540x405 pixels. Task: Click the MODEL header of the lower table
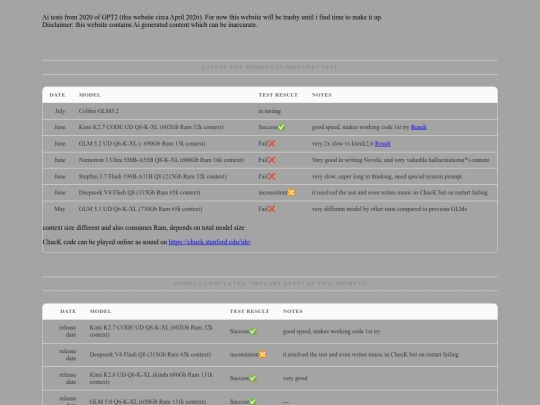point(101,311)
